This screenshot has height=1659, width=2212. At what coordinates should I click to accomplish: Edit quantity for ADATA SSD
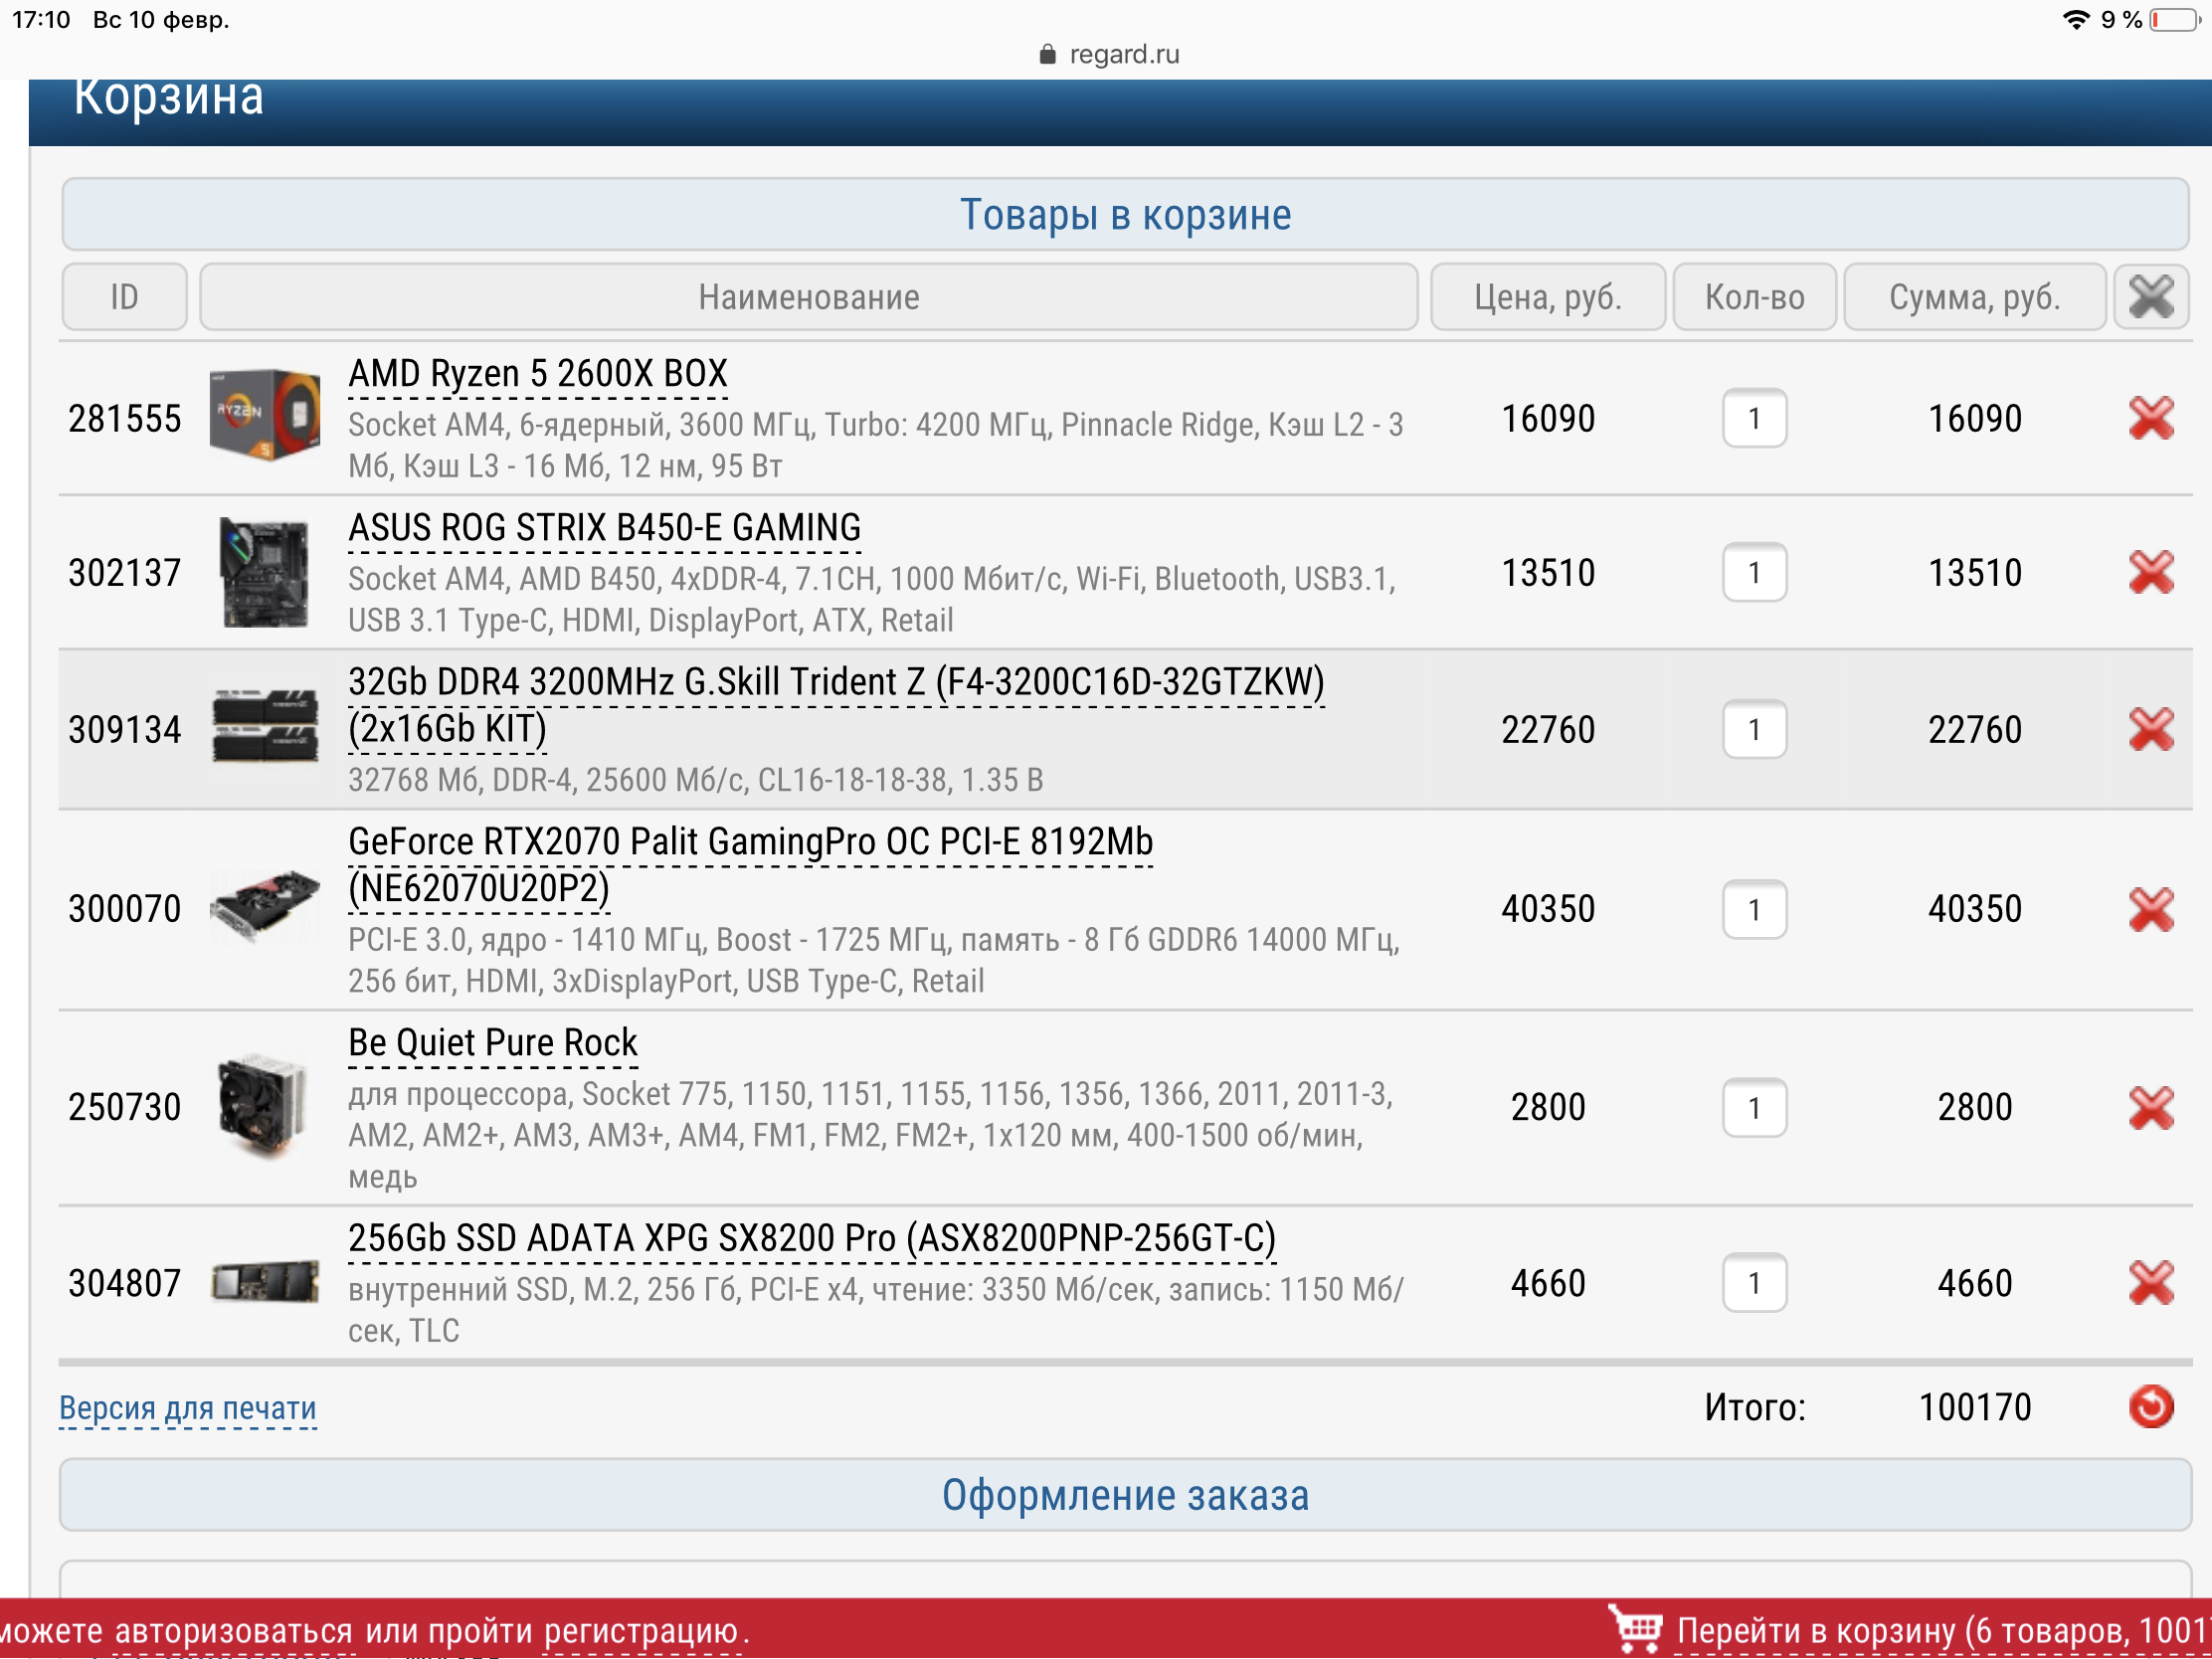point(1753,1282)
